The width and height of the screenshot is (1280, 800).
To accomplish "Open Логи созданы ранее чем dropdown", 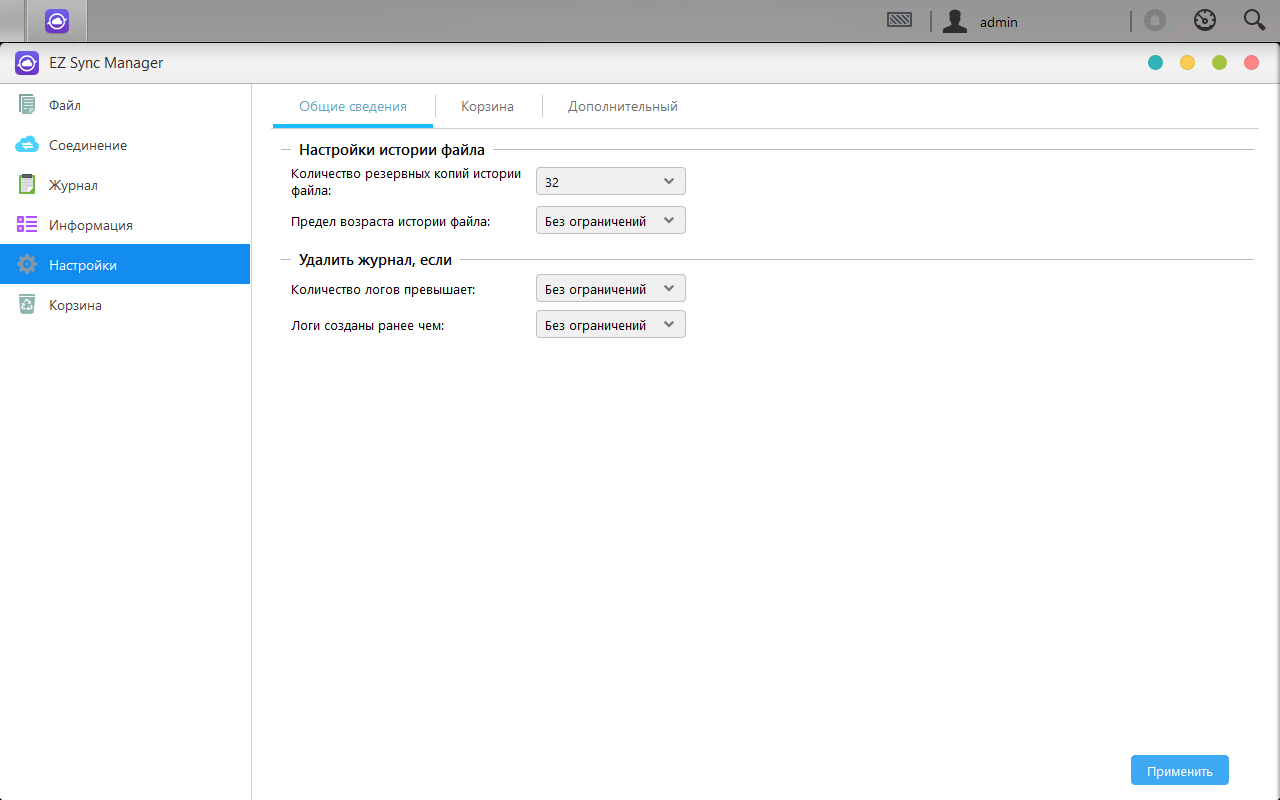I will click(x=611, y=324).
